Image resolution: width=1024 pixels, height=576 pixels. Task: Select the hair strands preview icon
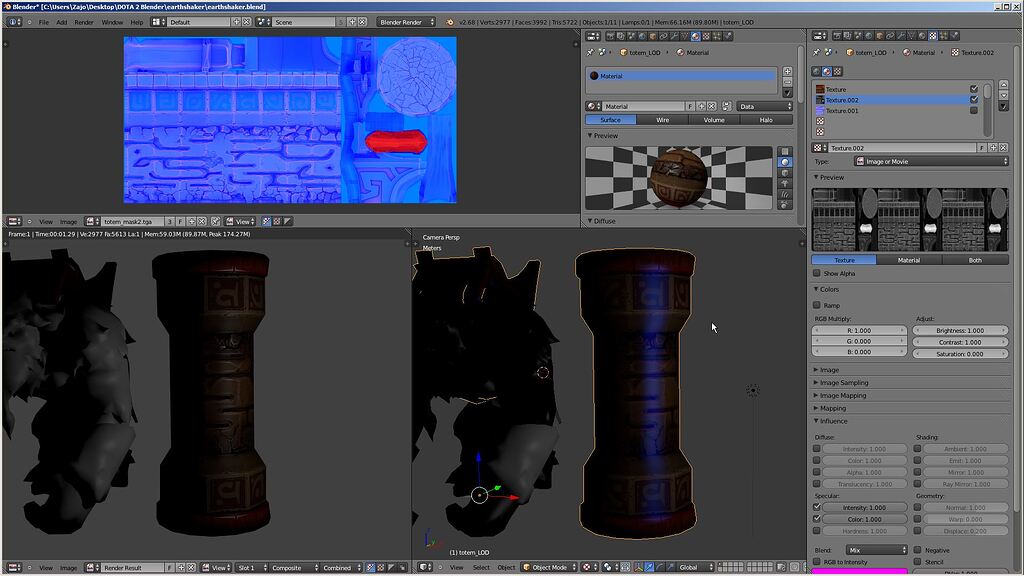(x=785, y=194)
